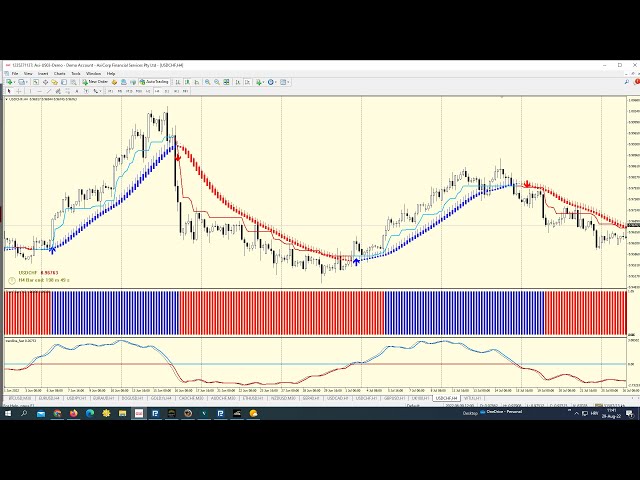Click the Zoom Out magnifier icon

pyautogui.click(x=217, y=82)
